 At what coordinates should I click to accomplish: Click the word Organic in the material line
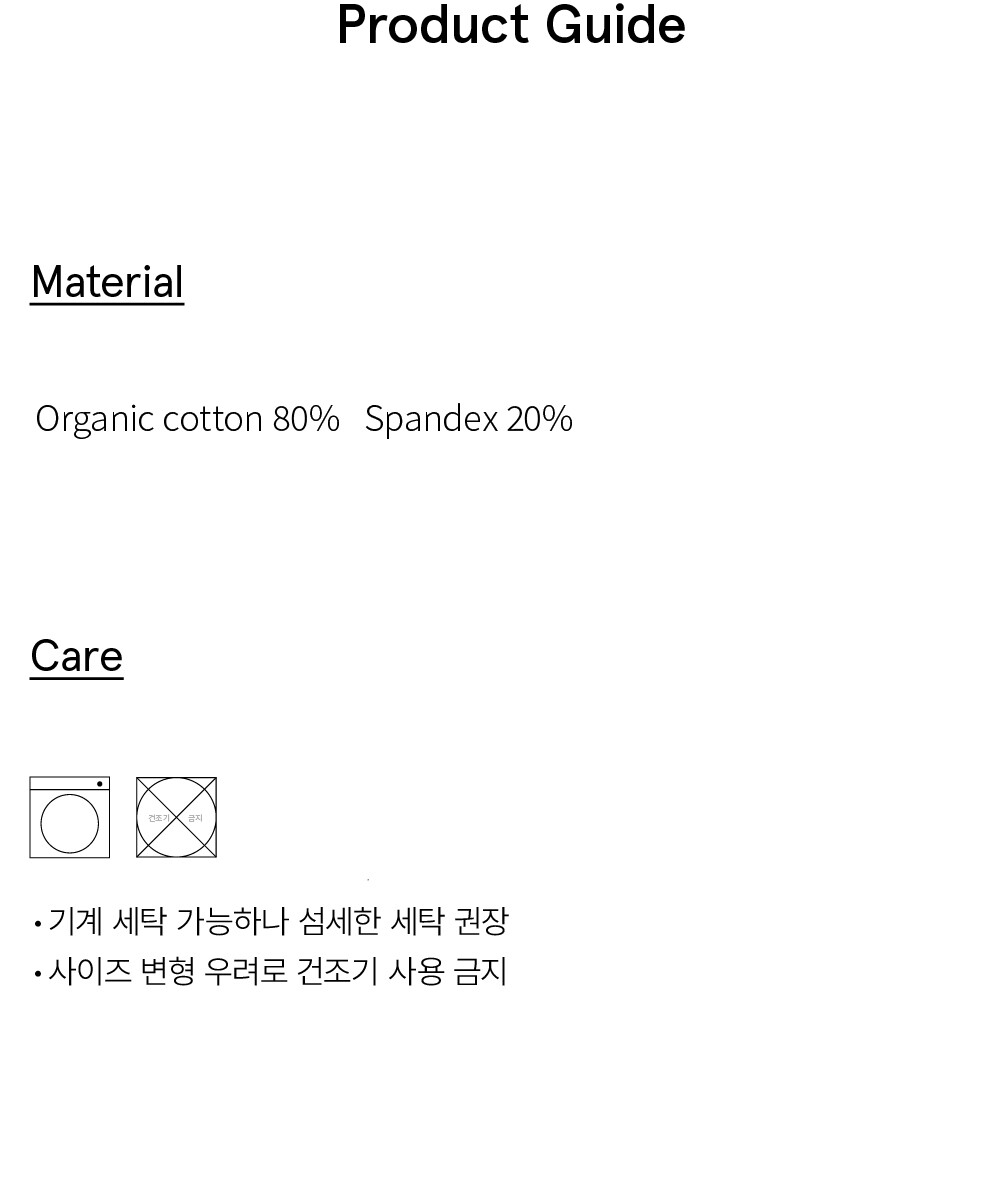[94, 419]
